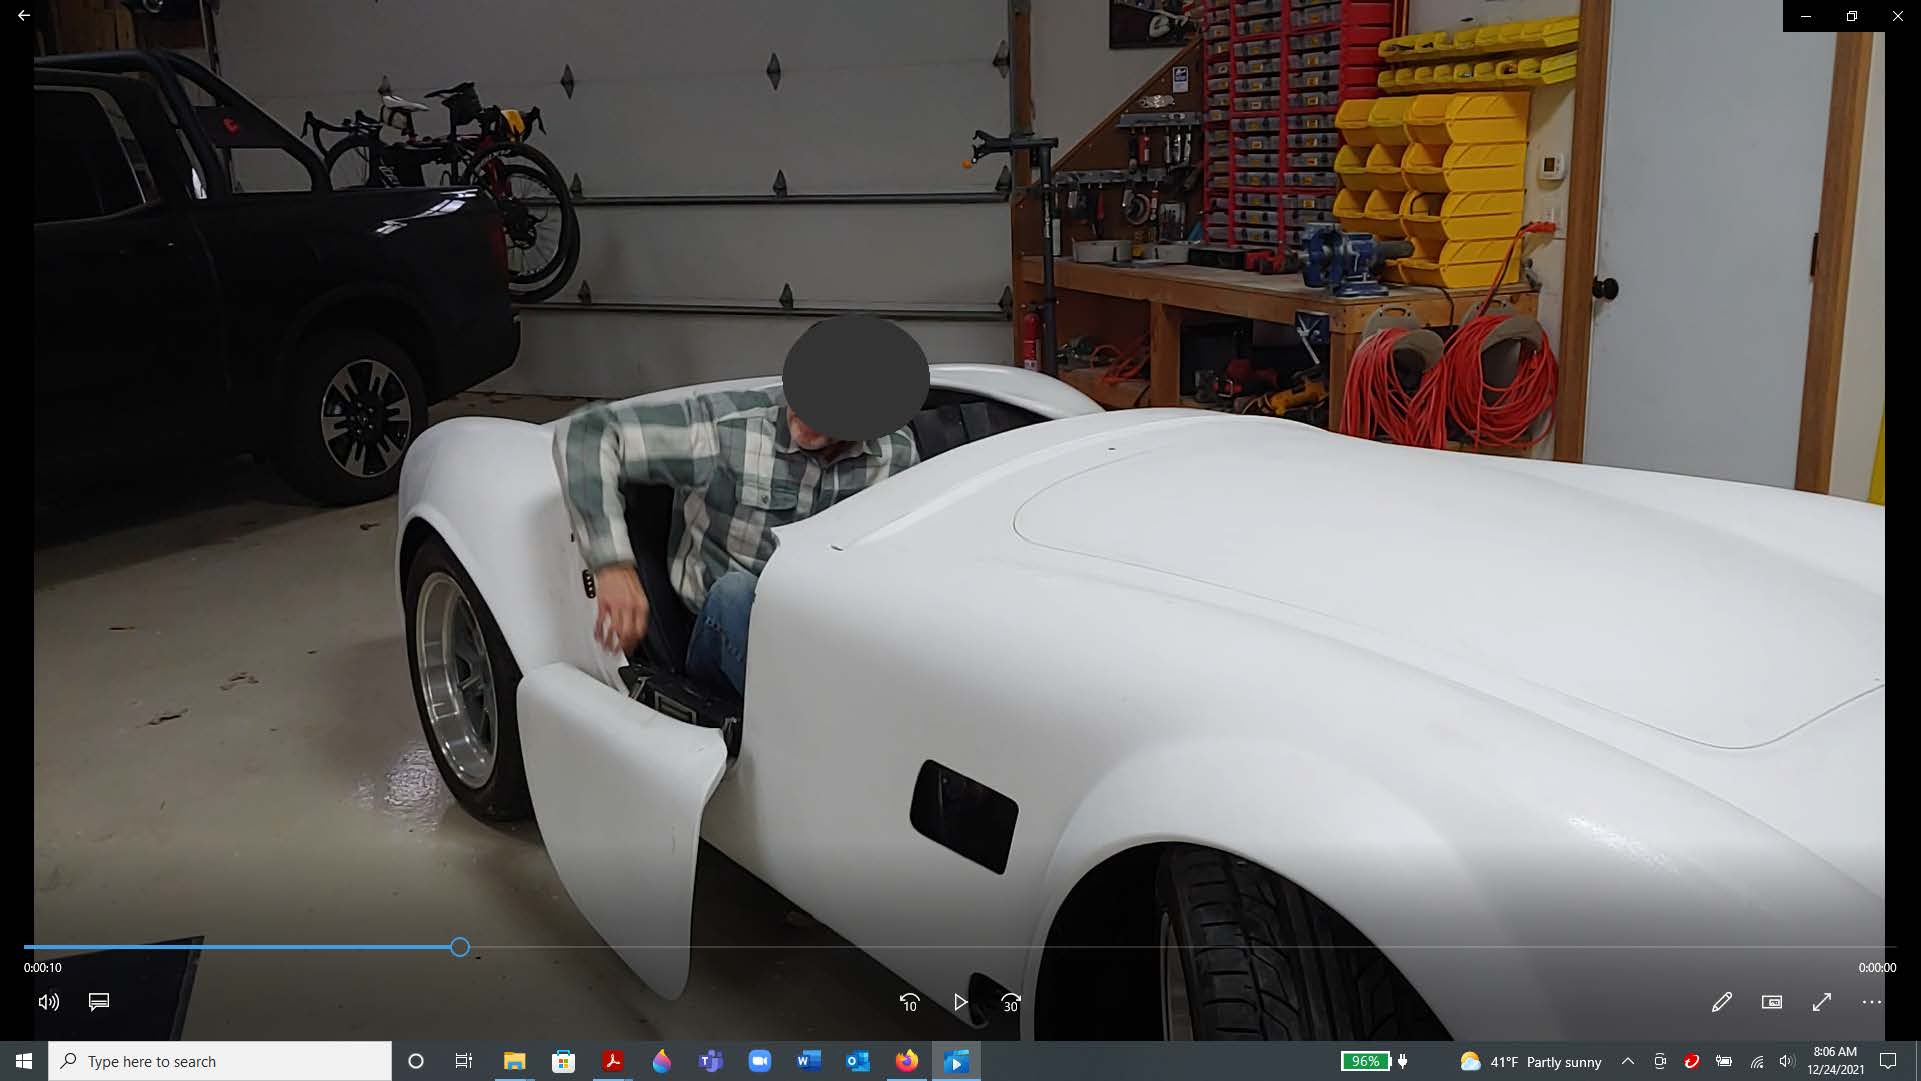
Task: Open the subtitles and captions menu
Action: click(98, 1002)
